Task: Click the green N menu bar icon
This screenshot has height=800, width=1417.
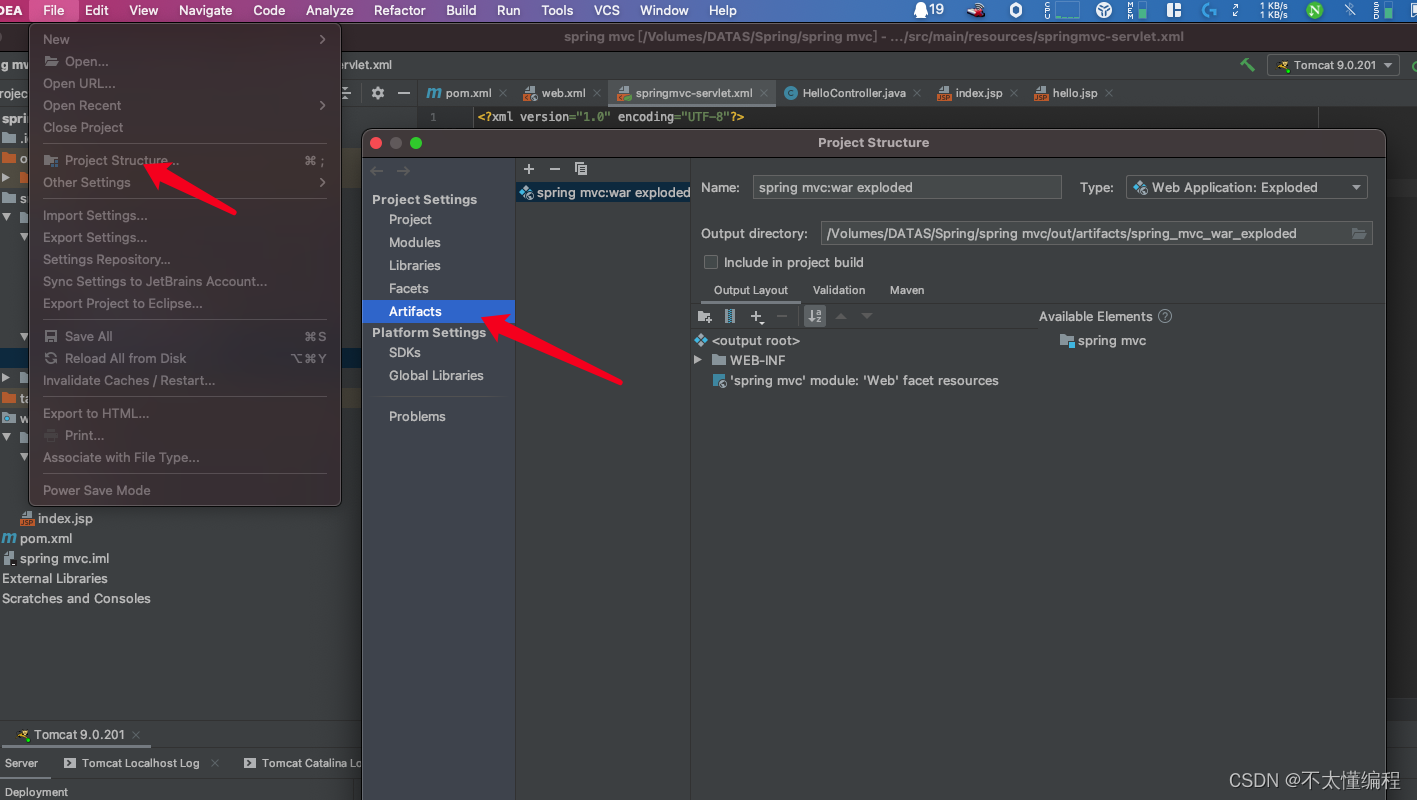Action: [x=1314, y=10]
